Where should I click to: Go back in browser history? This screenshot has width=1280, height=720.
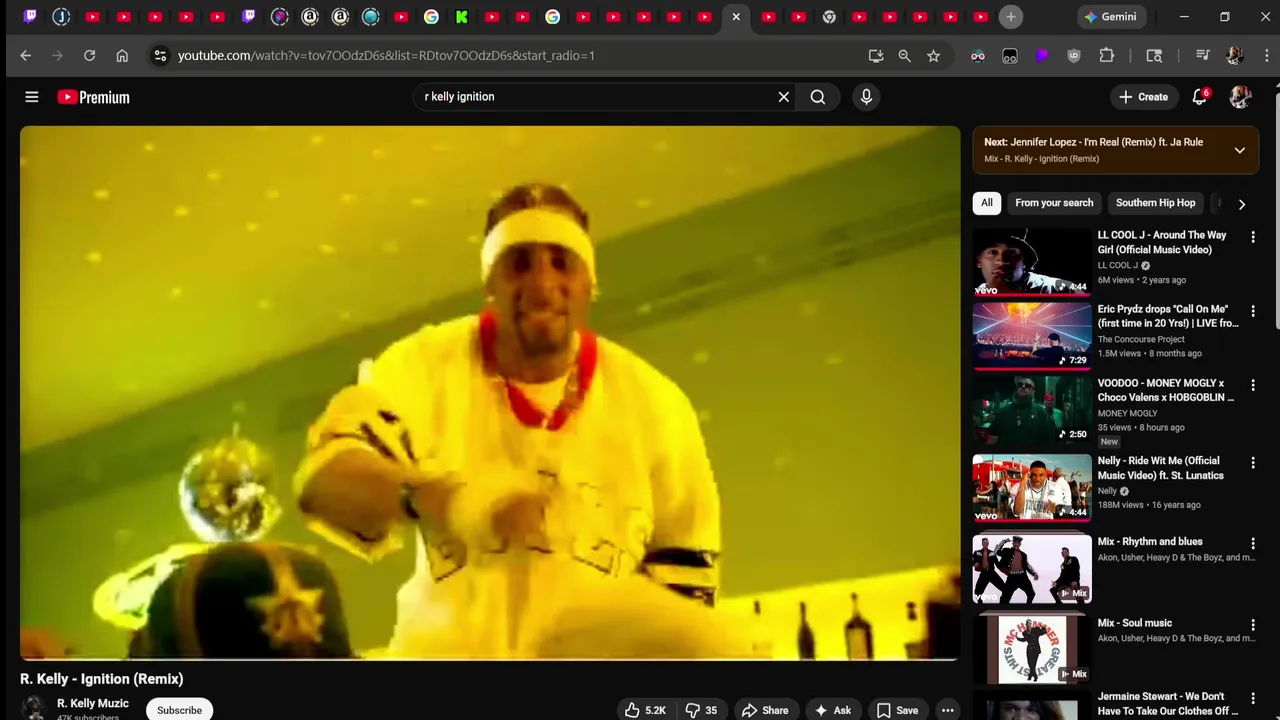pos(26,56)
